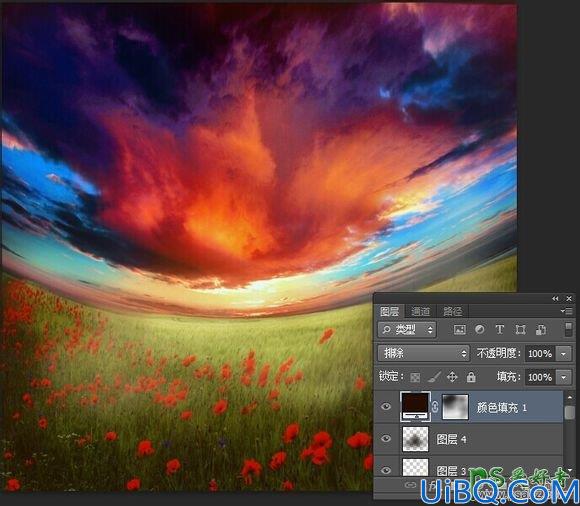
Task: Filter layers by adjustment layers icon
Action: (x=480, y=329)
